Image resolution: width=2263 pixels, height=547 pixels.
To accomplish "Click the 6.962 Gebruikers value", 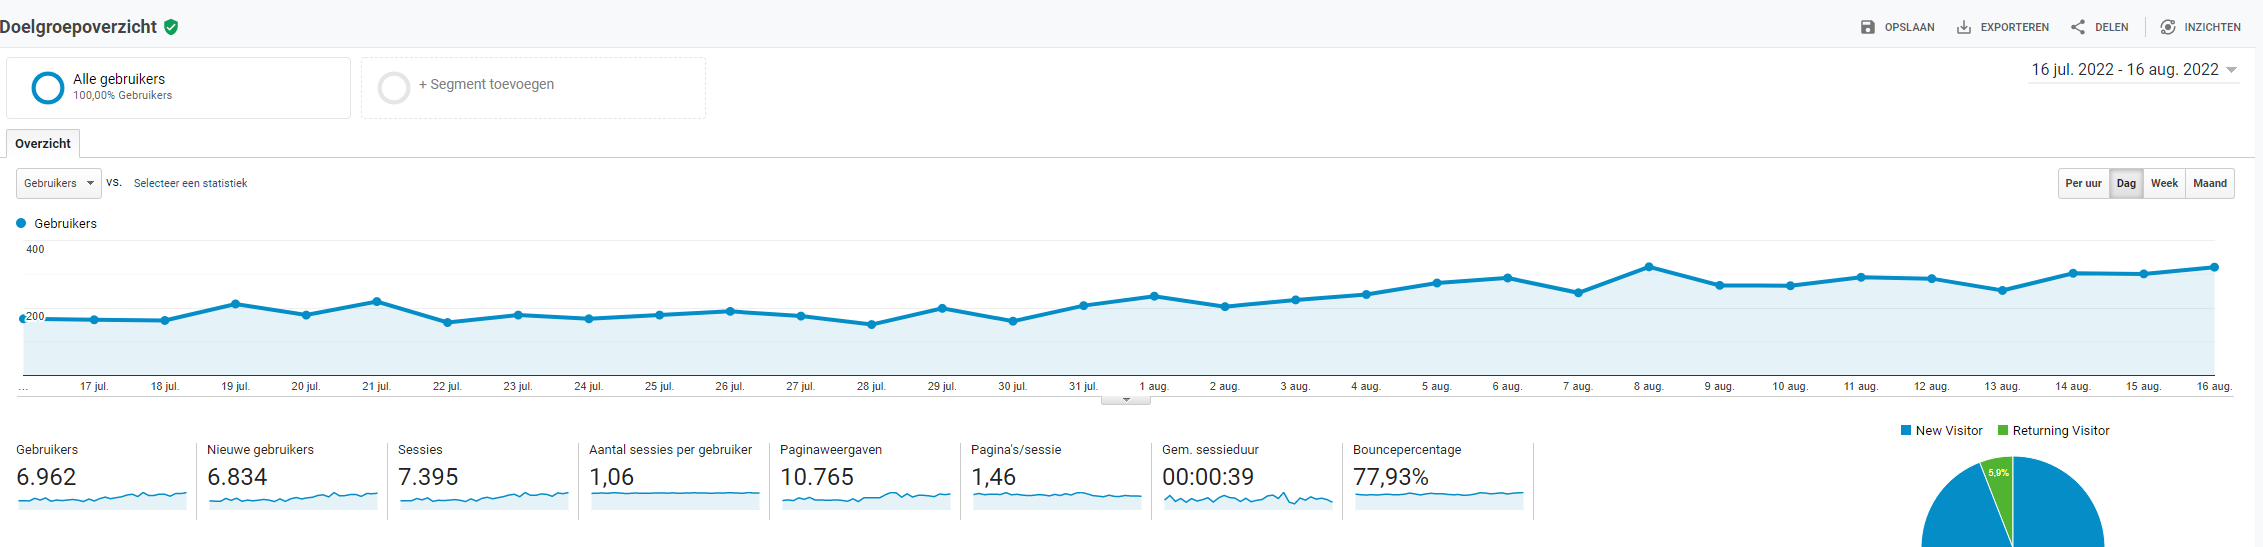I will click(46, 477).
